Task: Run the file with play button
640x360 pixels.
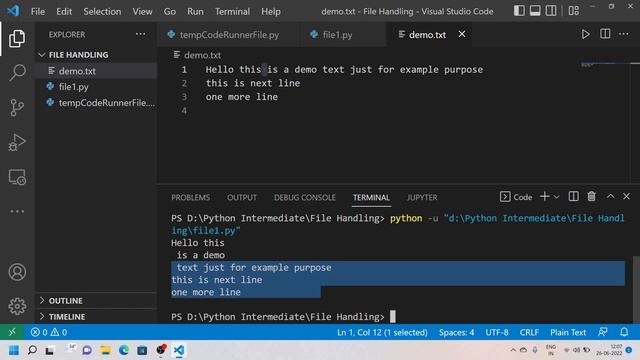Action: 585,34
